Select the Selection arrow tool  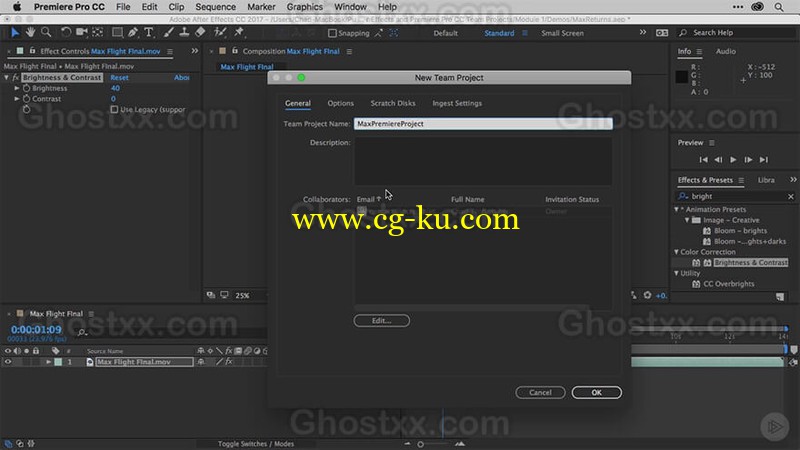pyautogui.click(x=15, y=33)
